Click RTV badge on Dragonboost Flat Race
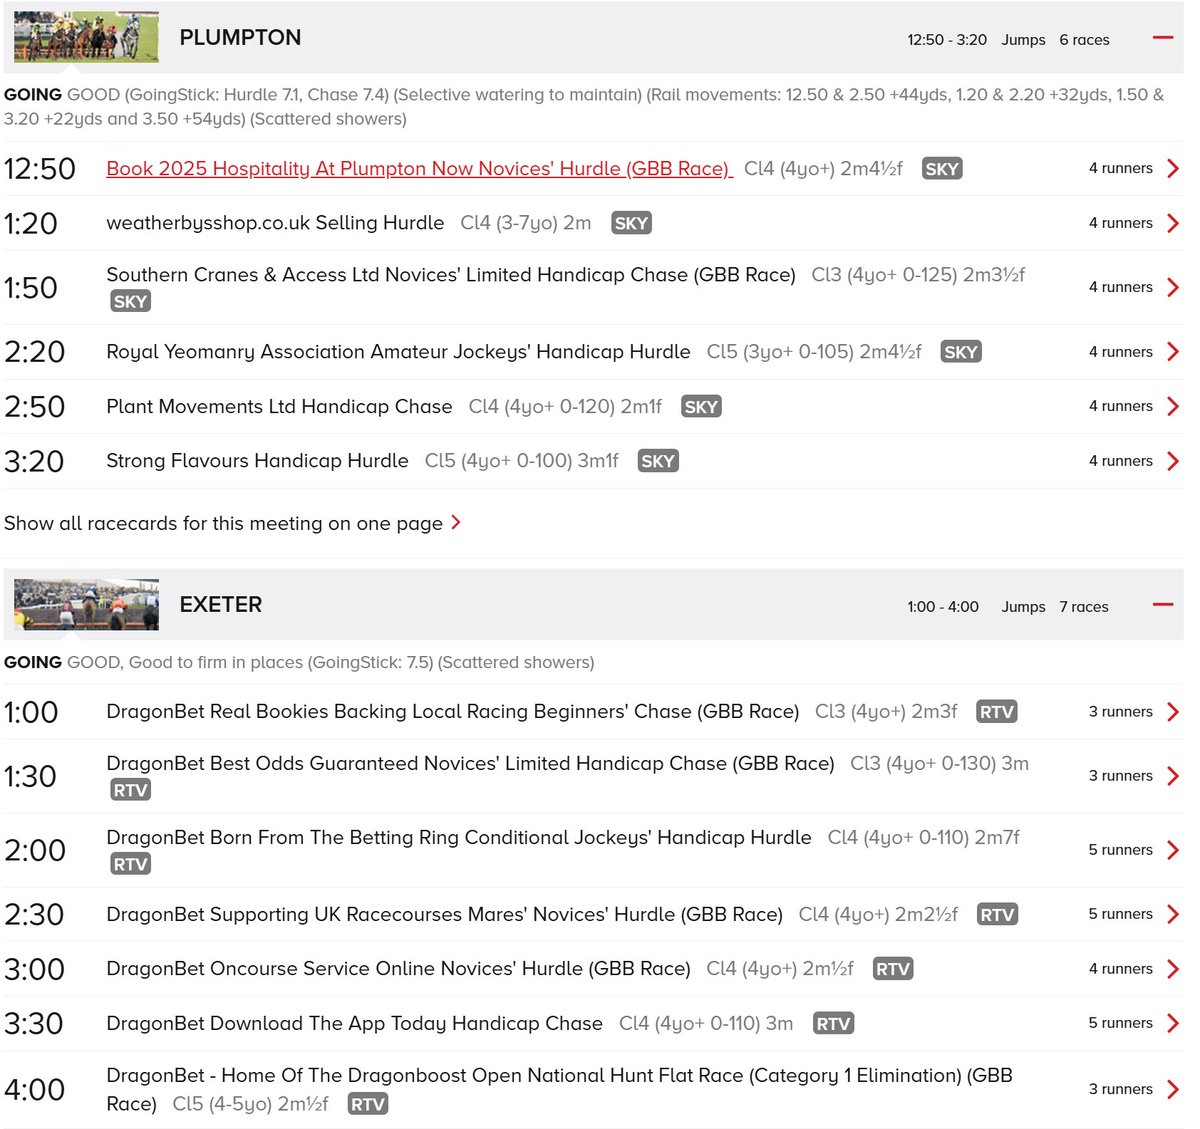The height and width of the screenshot is (1129, 1200). coord(368,1104)
